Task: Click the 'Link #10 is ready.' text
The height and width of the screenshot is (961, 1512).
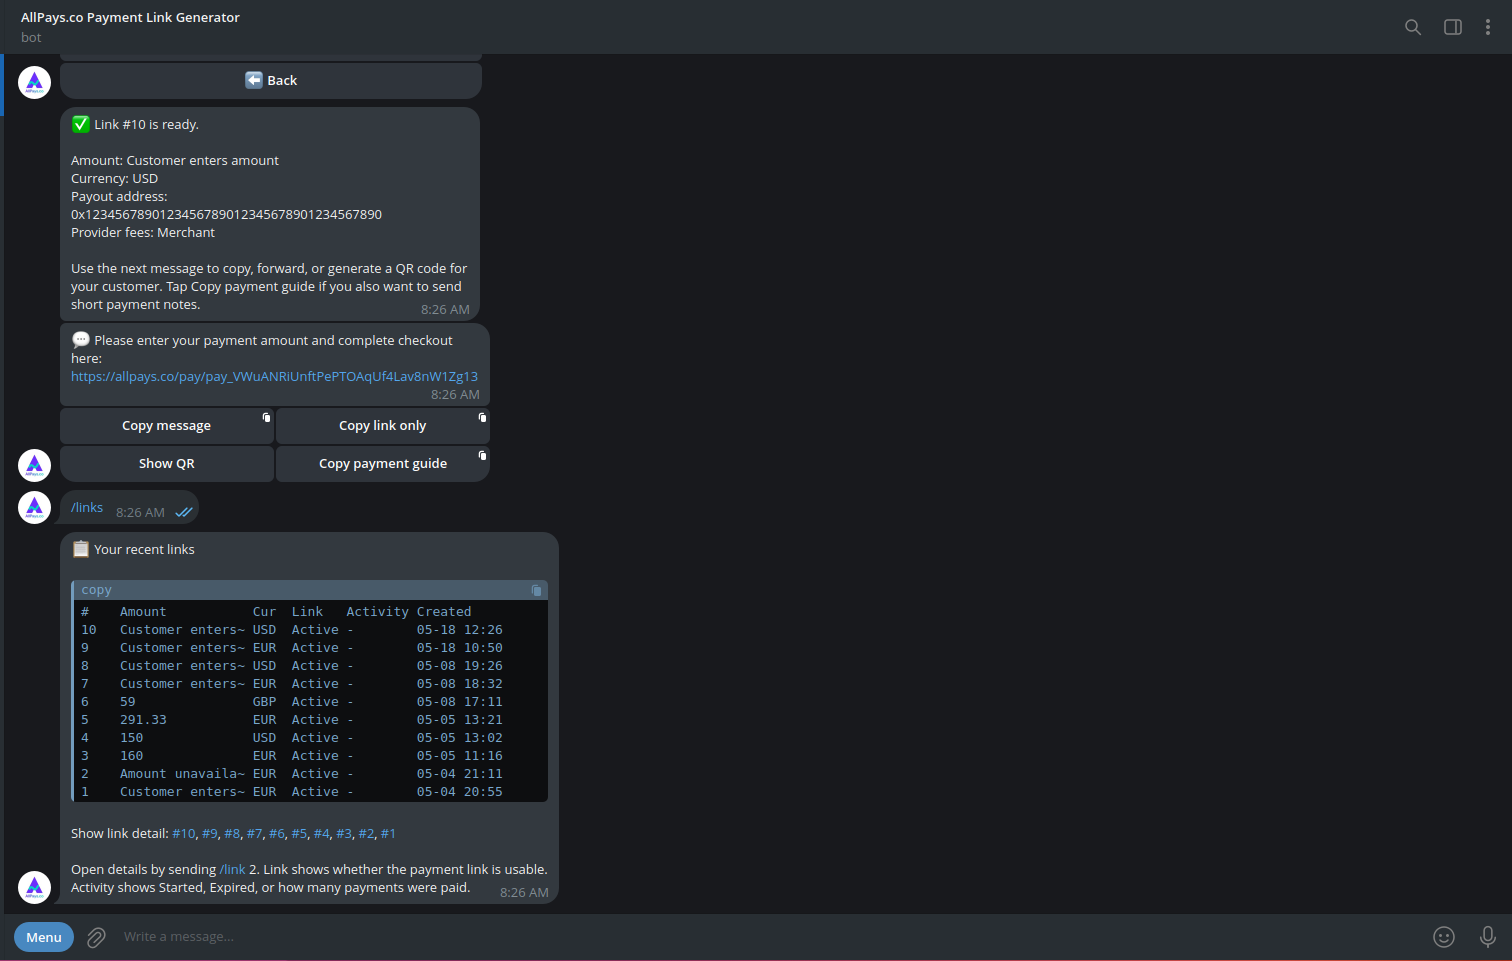Action: click(x=146, y=124)
